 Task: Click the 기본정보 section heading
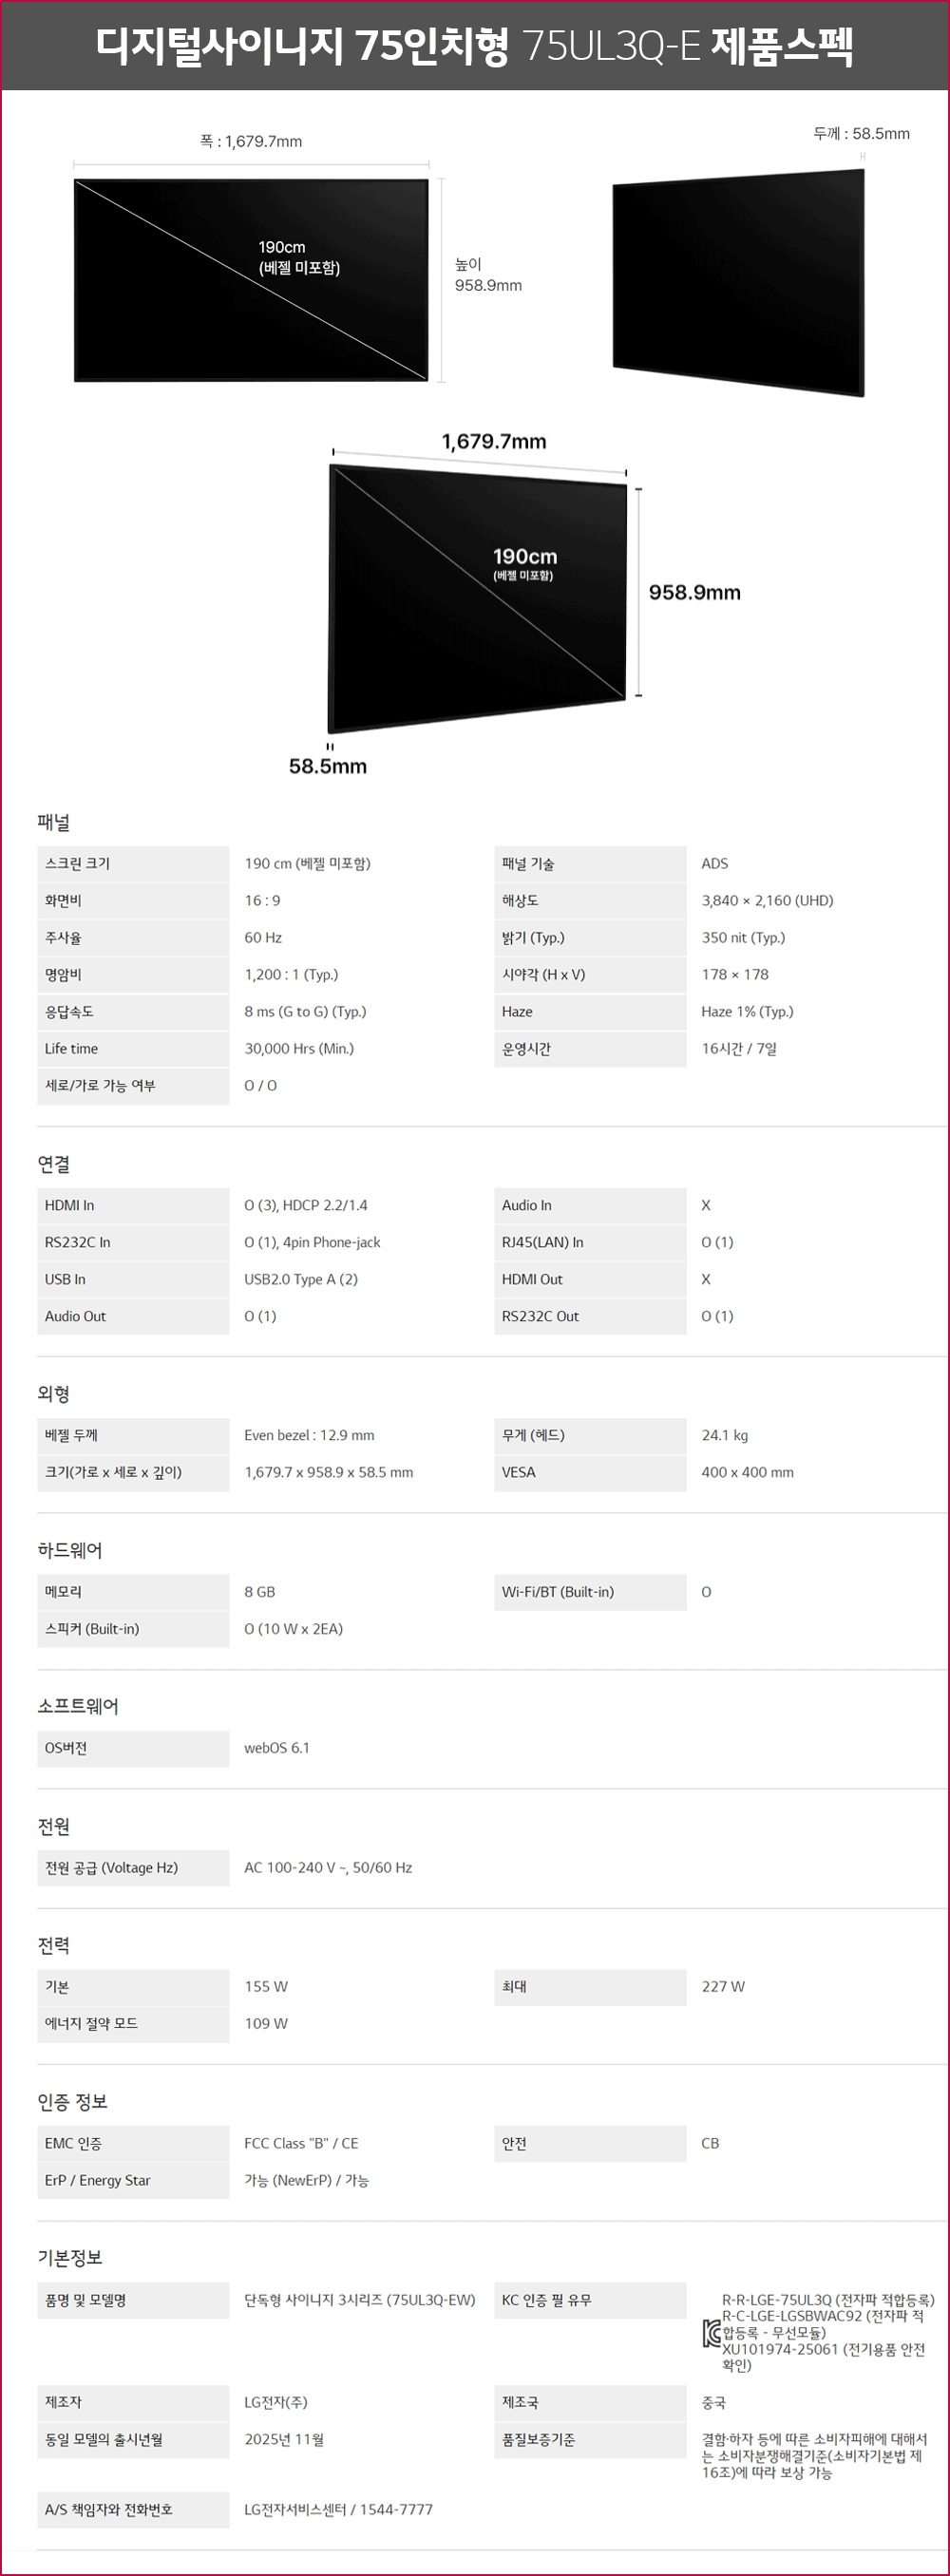[70, 2258]
